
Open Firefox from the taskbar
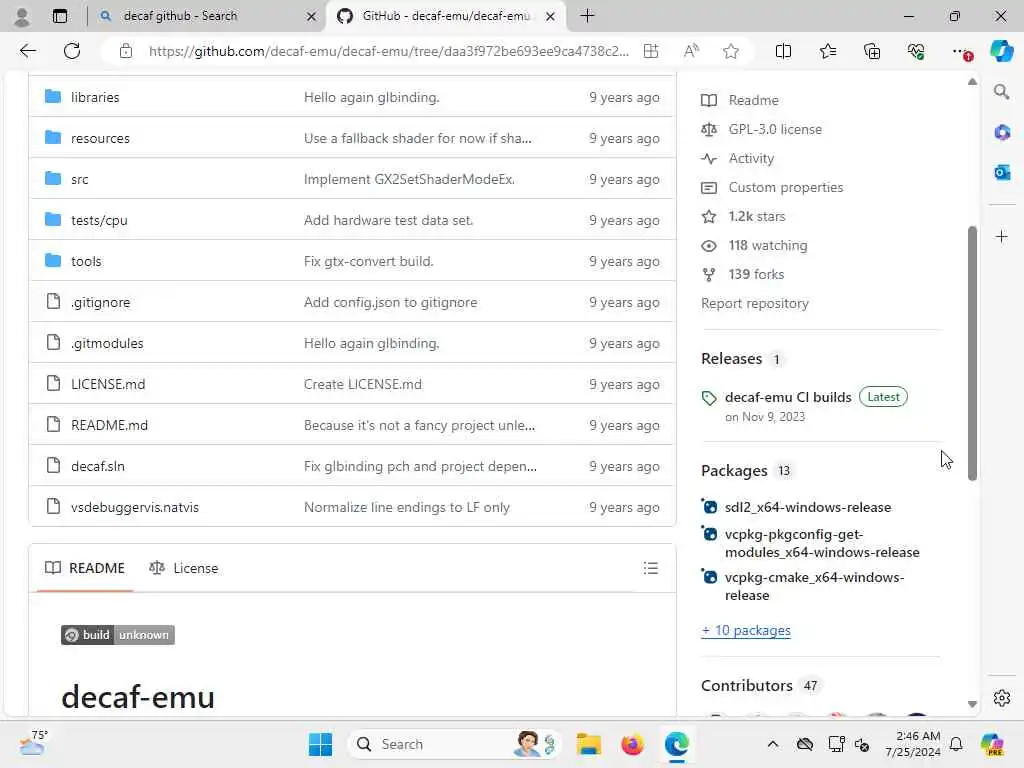point(632,744)
